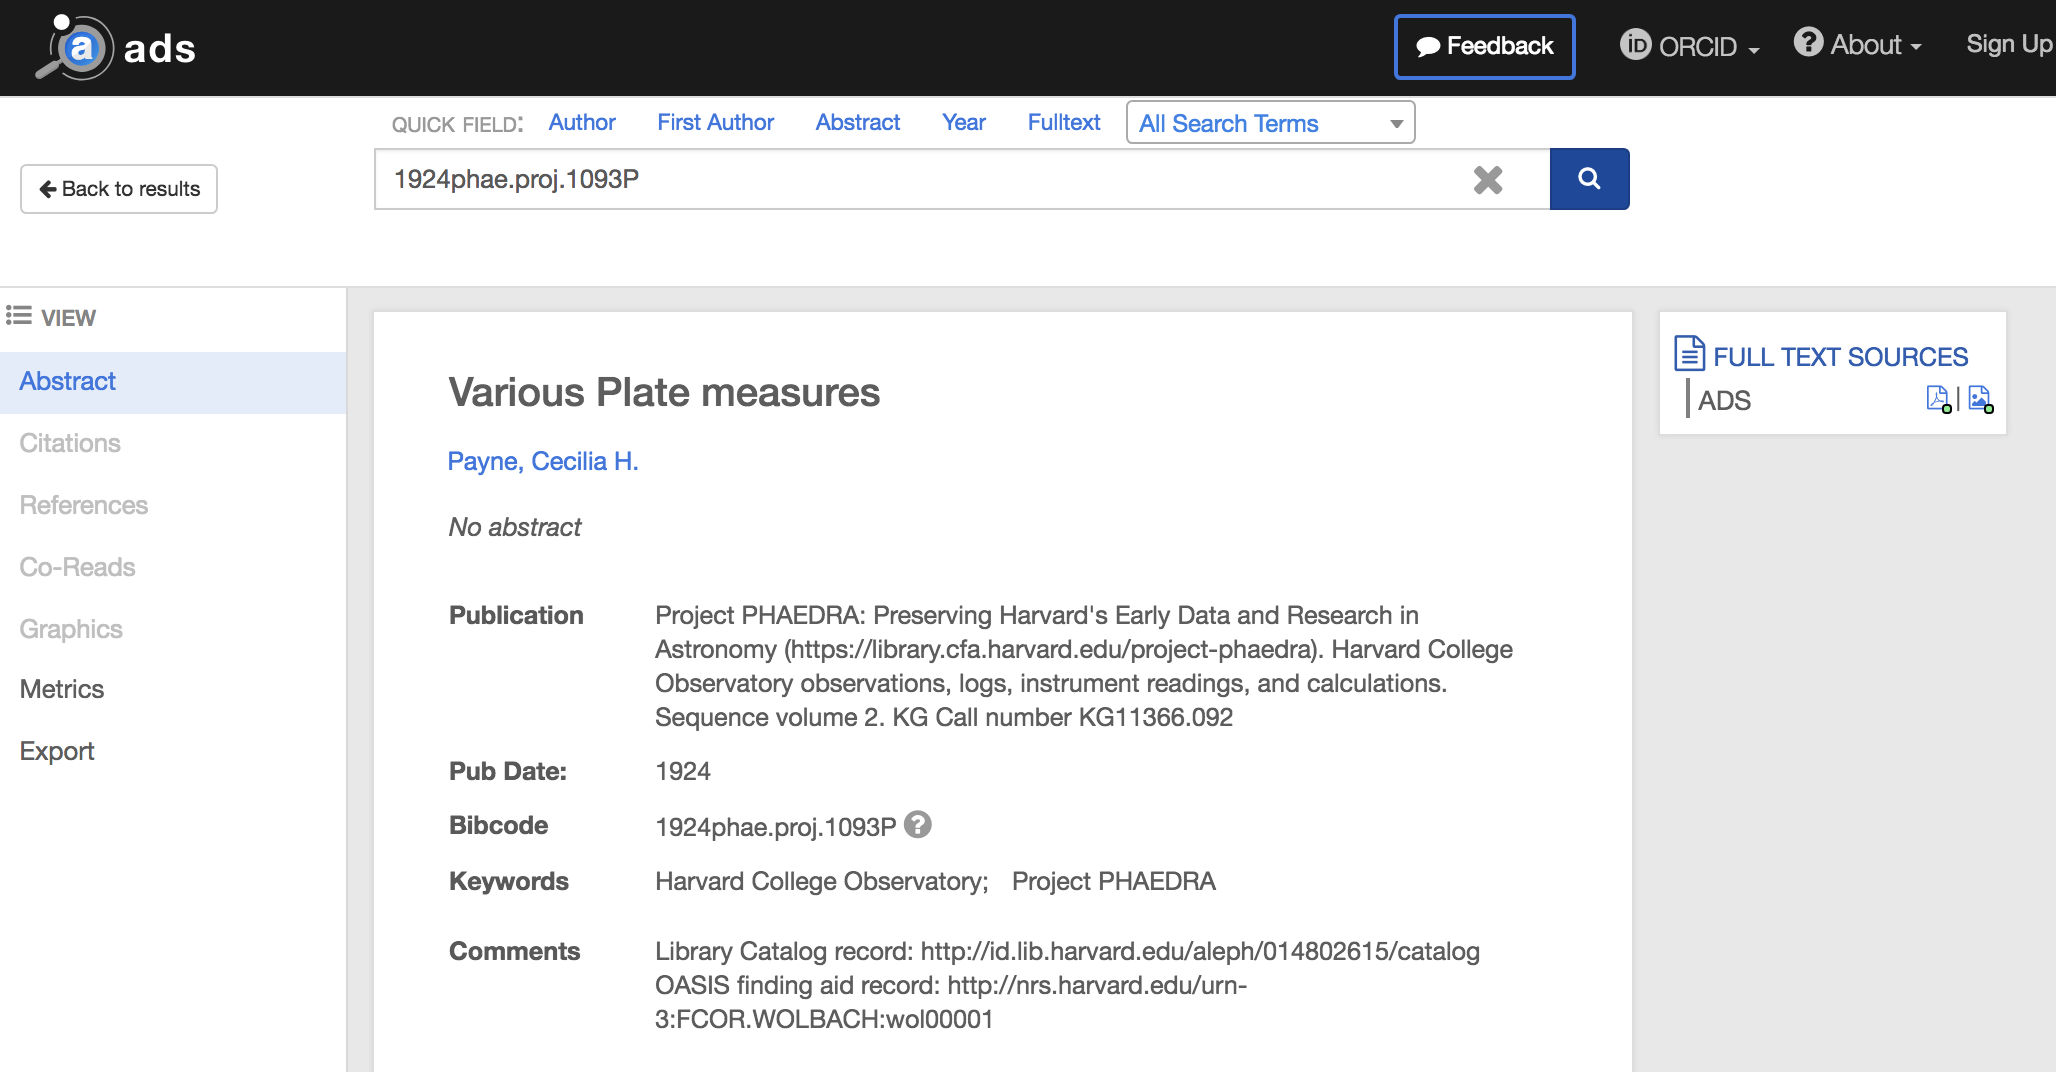The height and width of the screenshot is (1072, 2056).
Task: Click the Pub Date value 1924
Action: (x=683, y=771)
